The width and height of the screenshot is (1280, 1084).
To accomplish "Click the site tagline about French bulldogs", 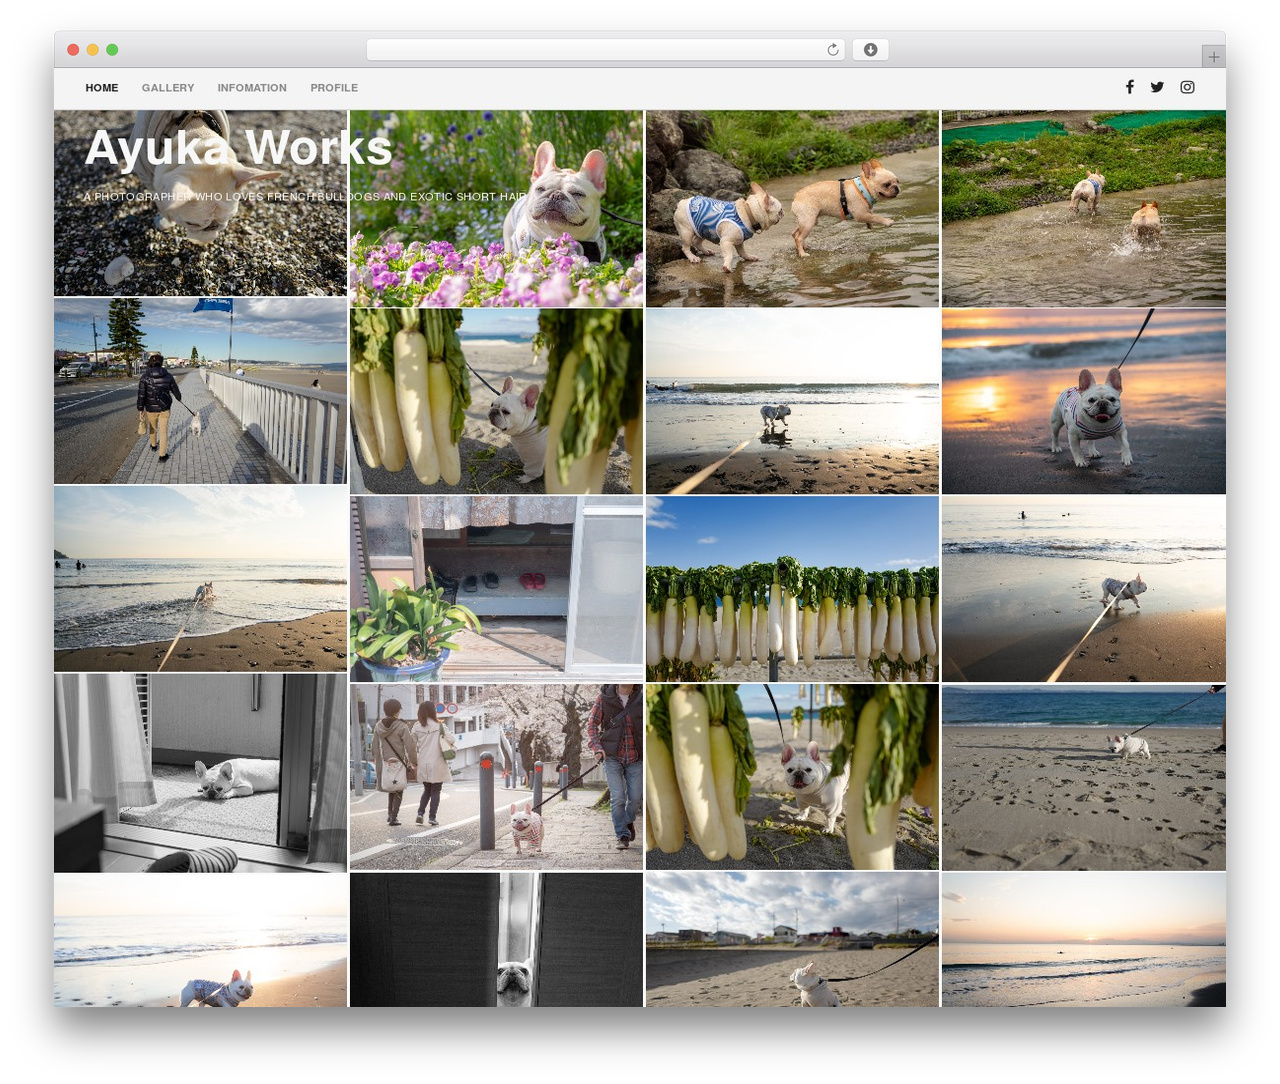I will tap(305, 197).
